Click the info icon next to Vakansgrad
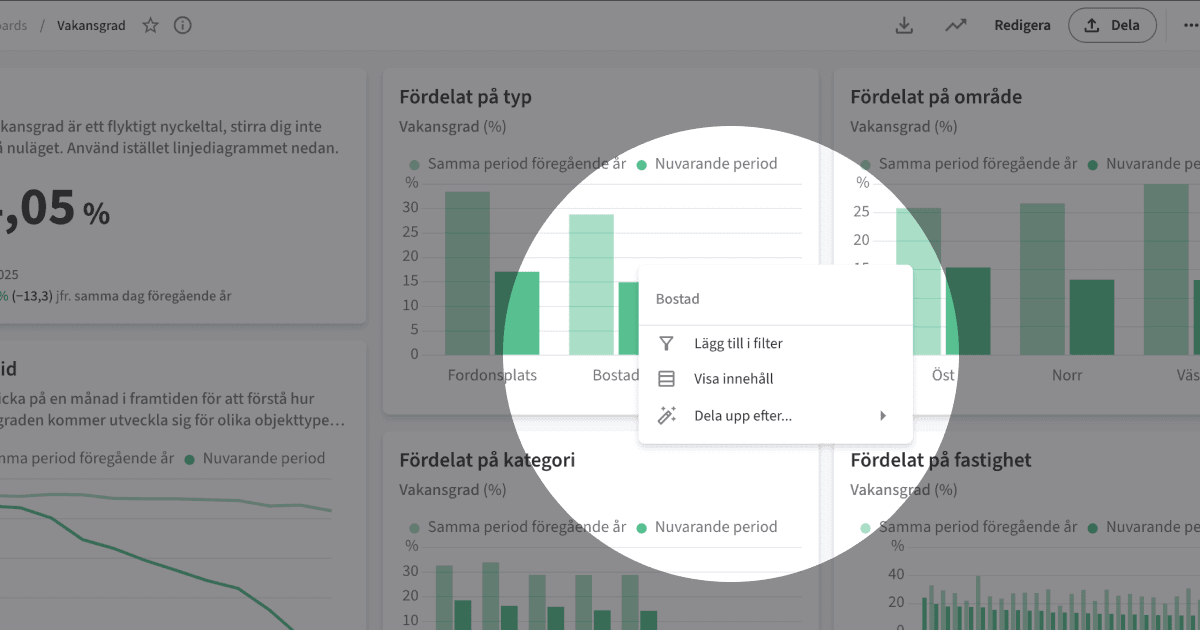This screenshot has width=1200, height=630. click(x=182, y=25)
